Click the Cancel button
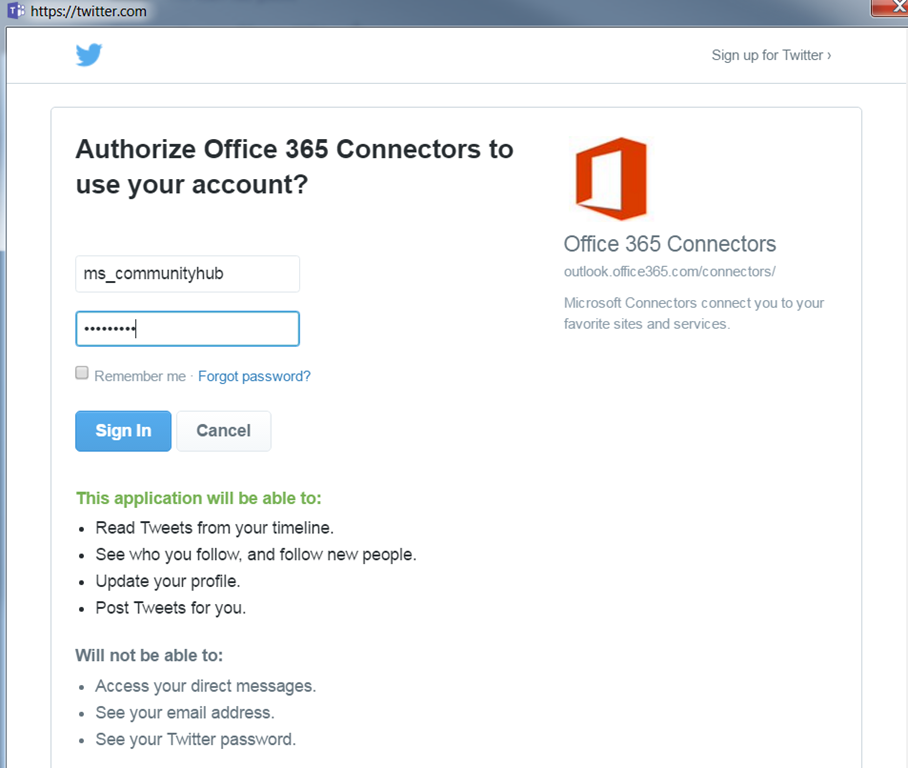The height and width of the screenshot is (768, 908). click(223, 431)
